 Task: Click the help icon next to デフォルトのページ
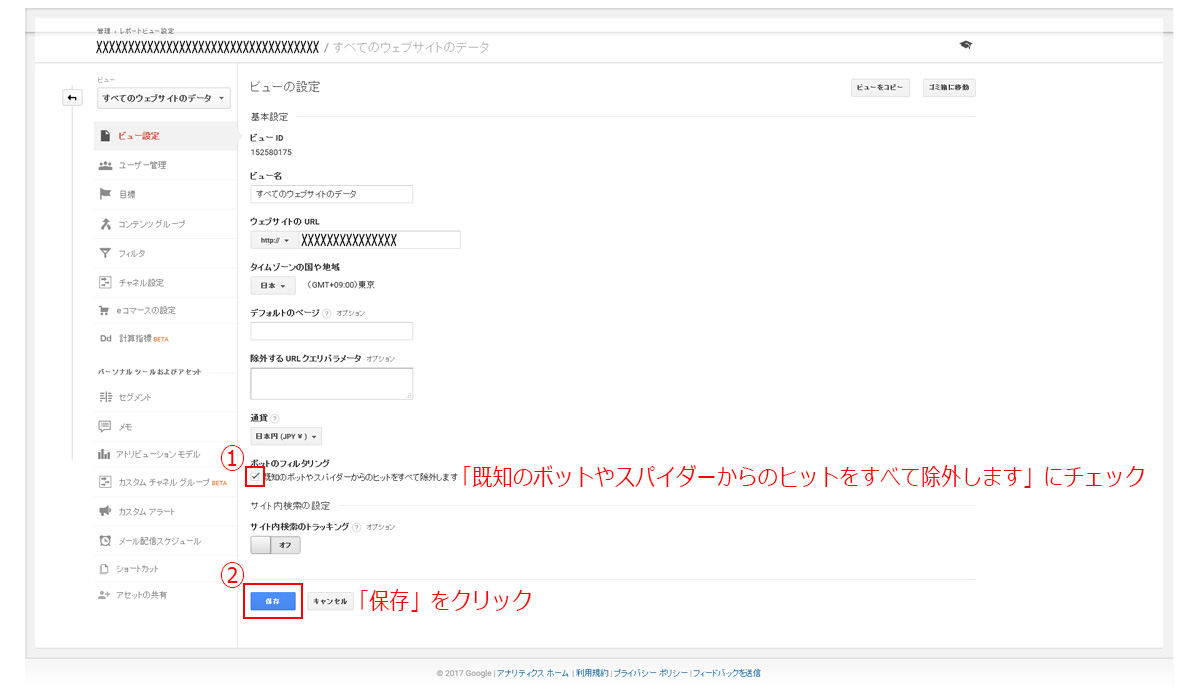327,313
